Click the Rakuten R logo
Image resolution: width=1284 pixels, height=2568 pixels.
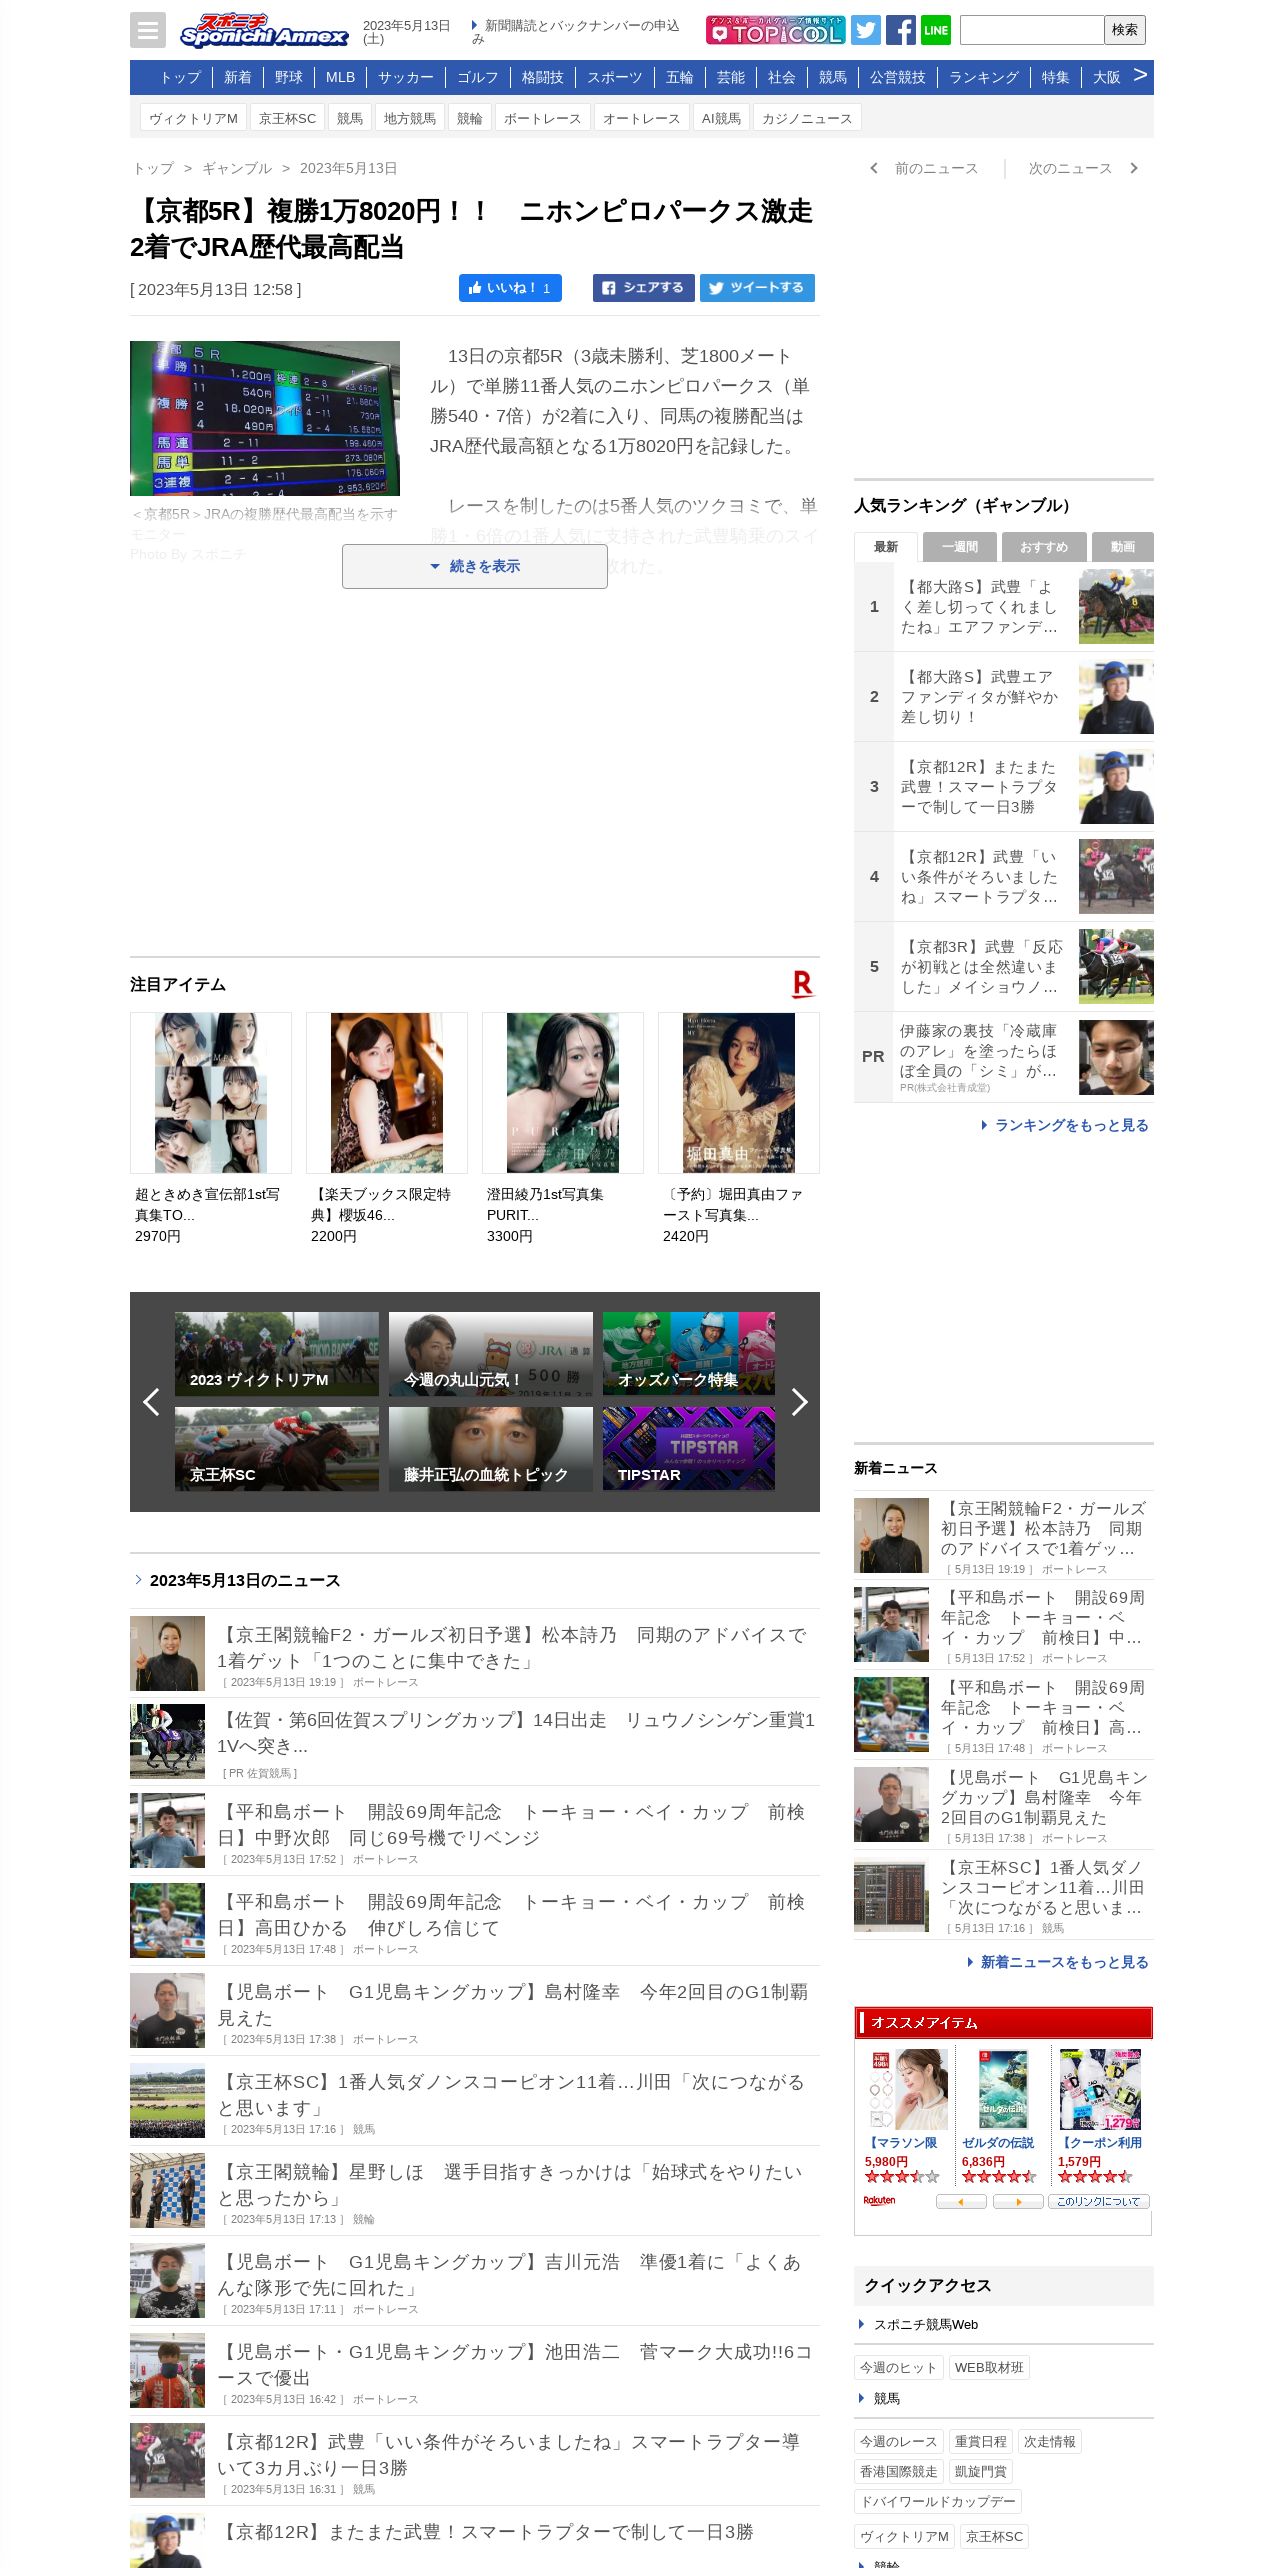802,984
